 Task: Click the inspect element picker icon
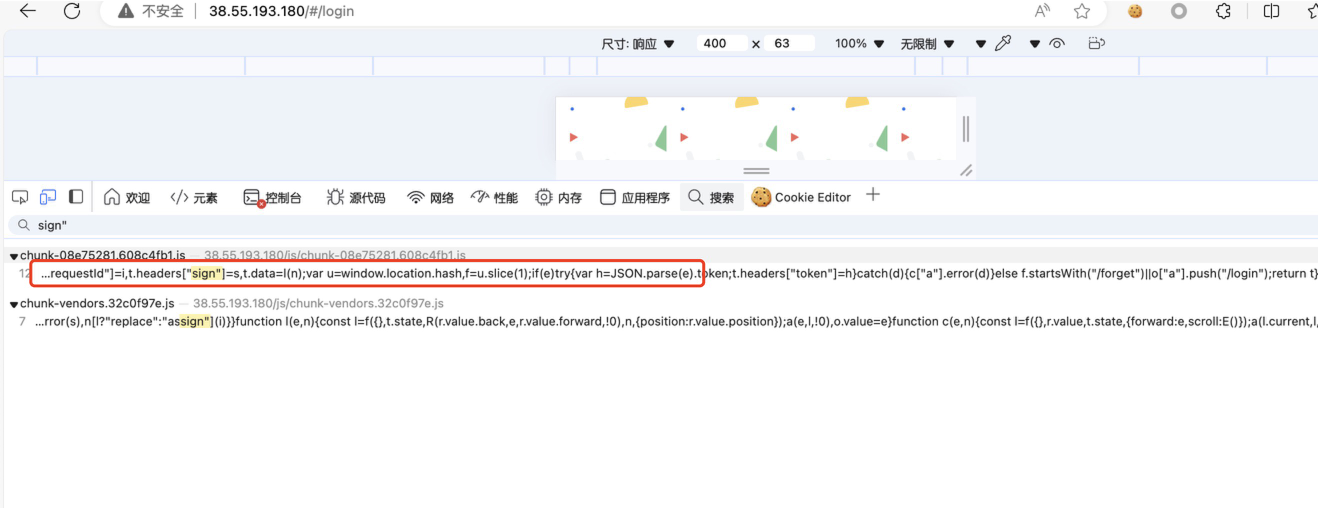20,197
